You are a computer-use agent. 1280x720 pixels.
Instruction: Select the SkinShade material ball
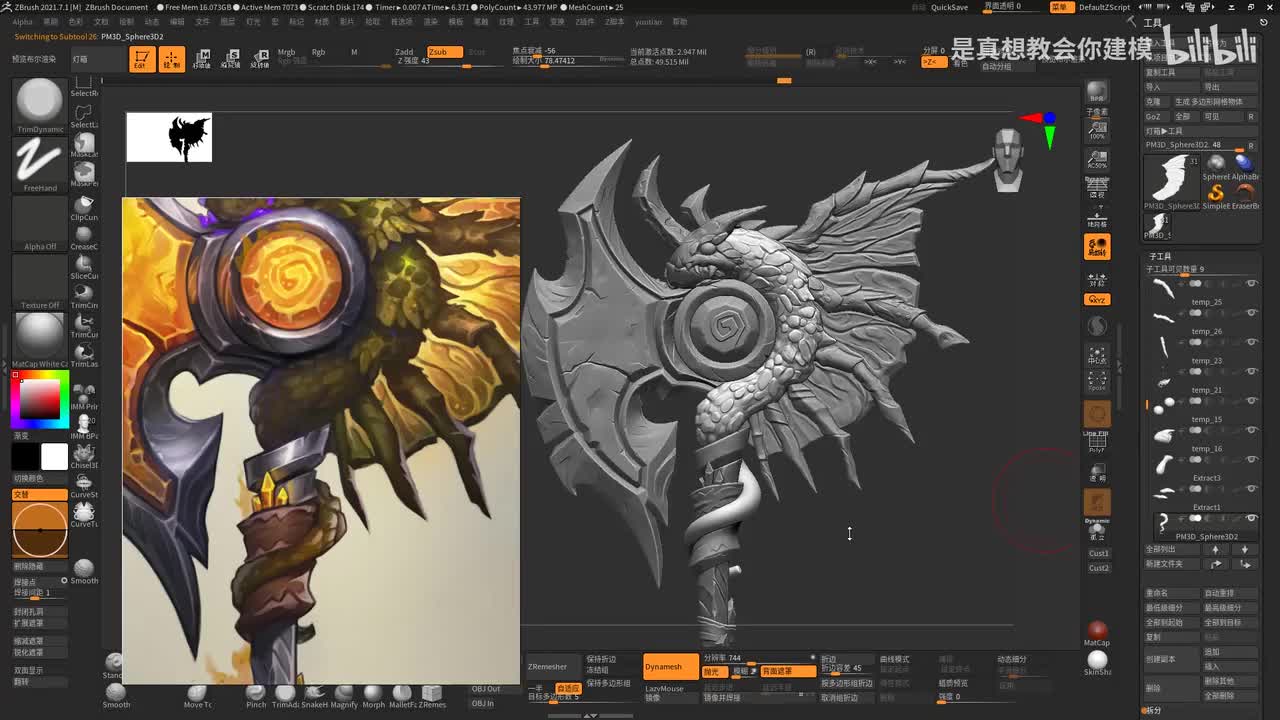click(1097, 662)
